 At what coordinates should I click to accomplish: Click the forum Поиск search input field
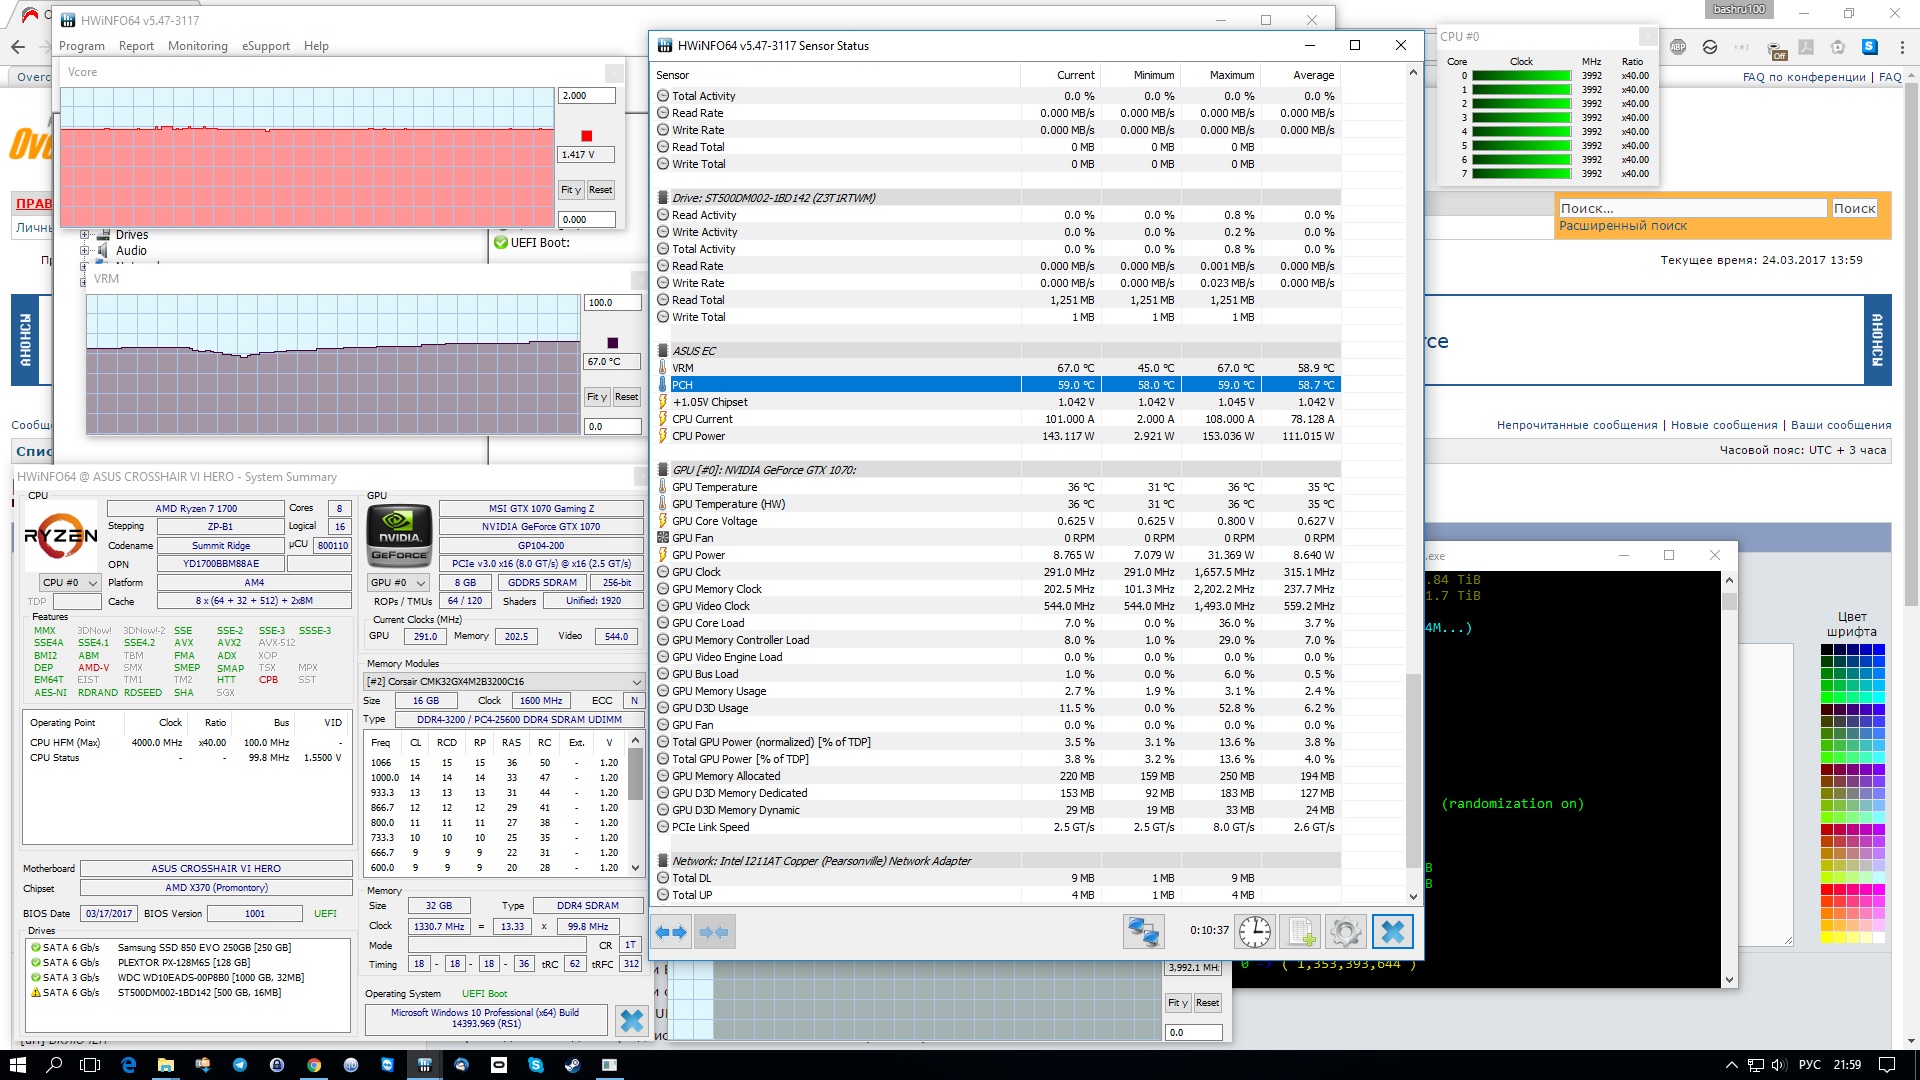tap(1692, 209)
